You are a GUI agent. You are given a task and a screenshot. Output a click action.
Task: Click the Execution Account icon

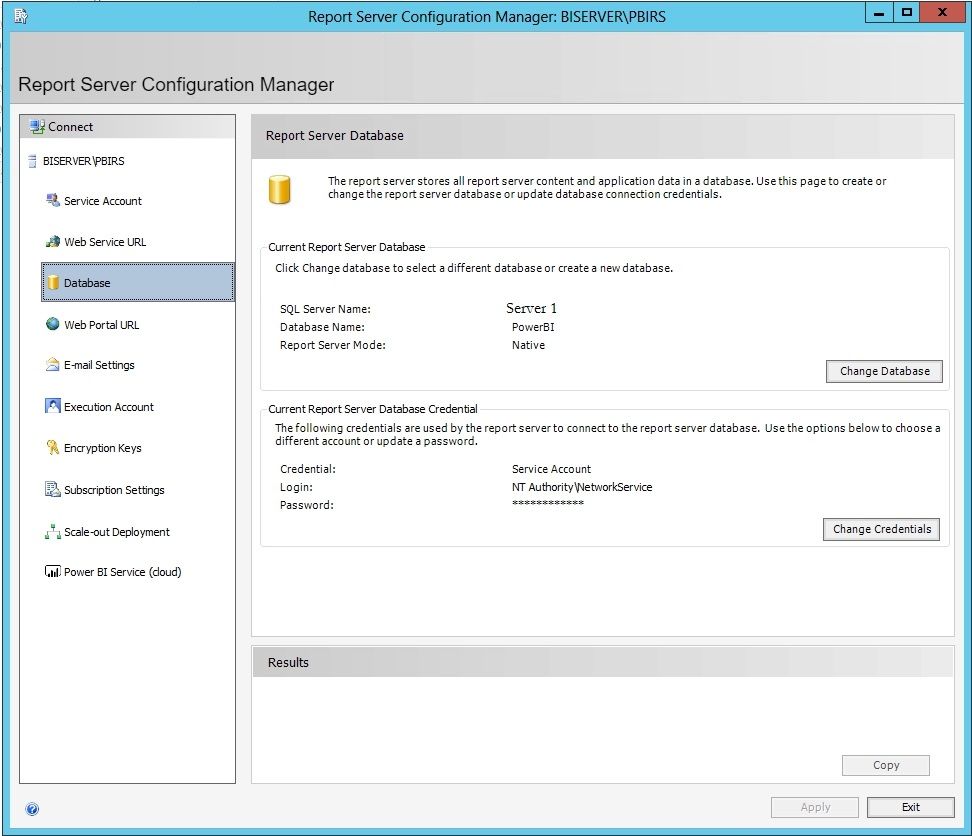click(x=53, y=407)
